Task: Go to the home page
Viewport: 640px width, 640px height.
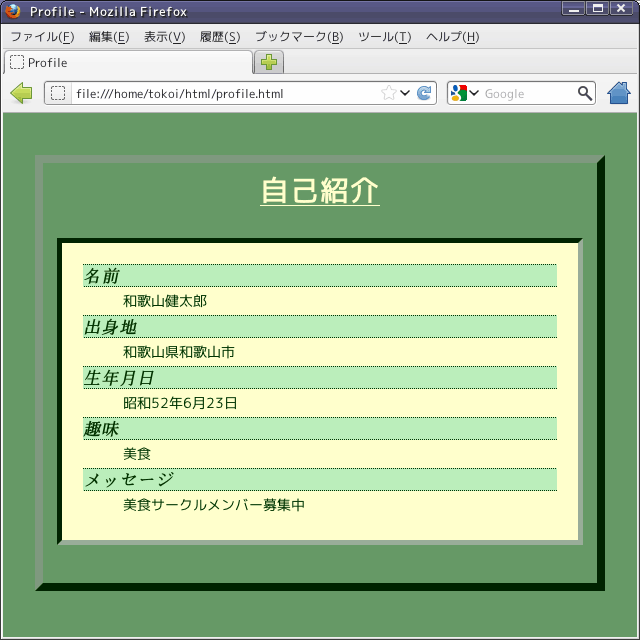Action: click(619, 94)
